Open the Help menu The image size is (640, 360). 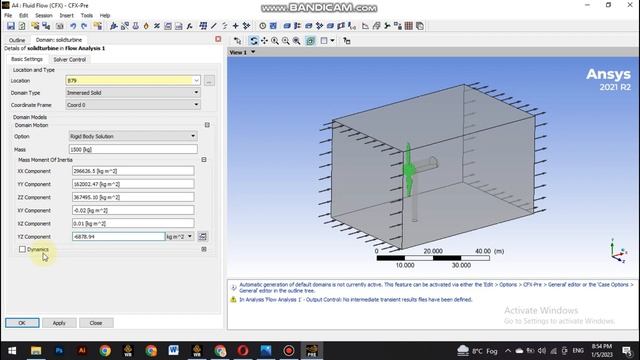pos(105,16)
